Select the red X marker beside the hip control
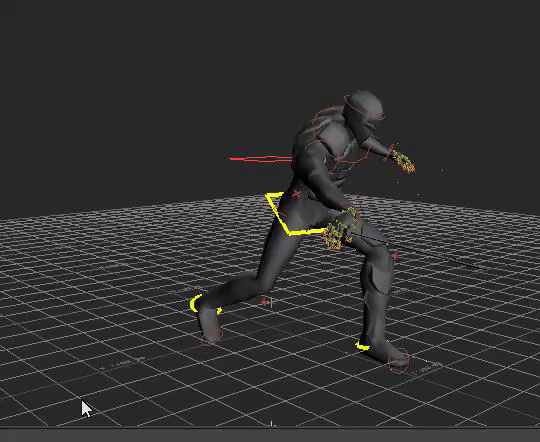The height and width of the screenshot is (442, 540). 296,194
